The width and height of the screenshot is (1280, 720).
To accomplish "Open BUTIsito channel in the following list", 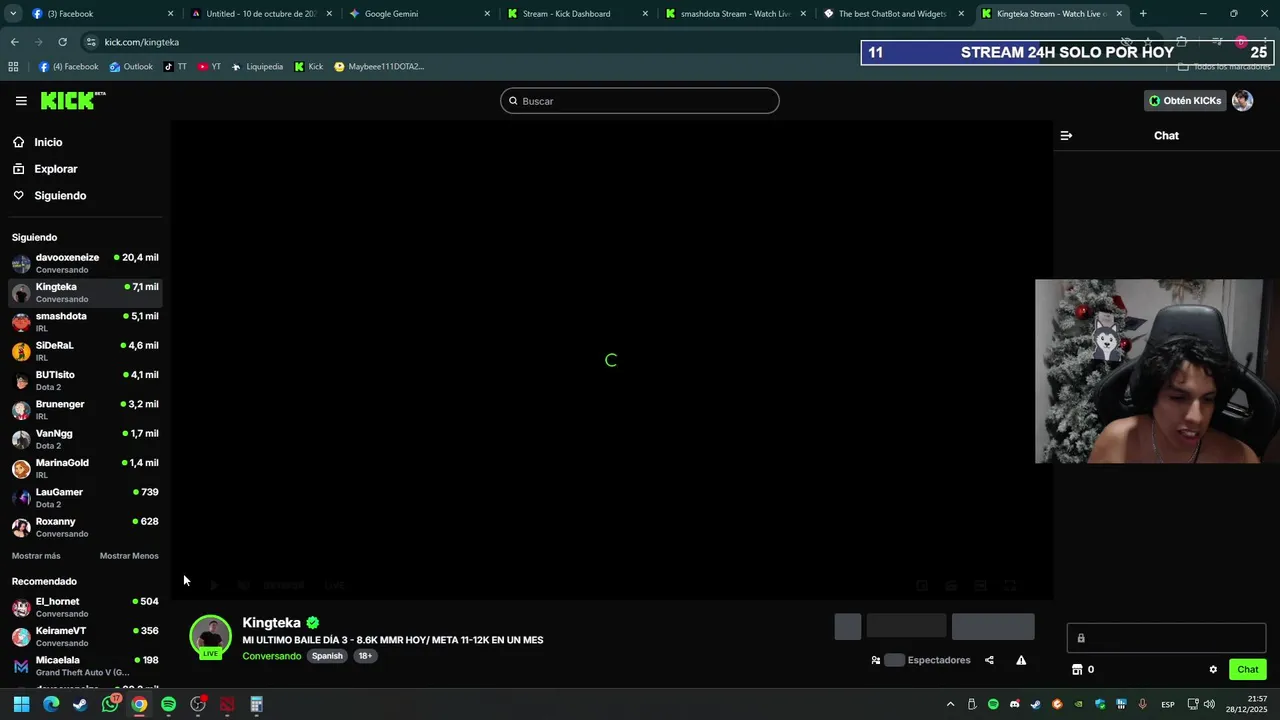I will 85,380.
